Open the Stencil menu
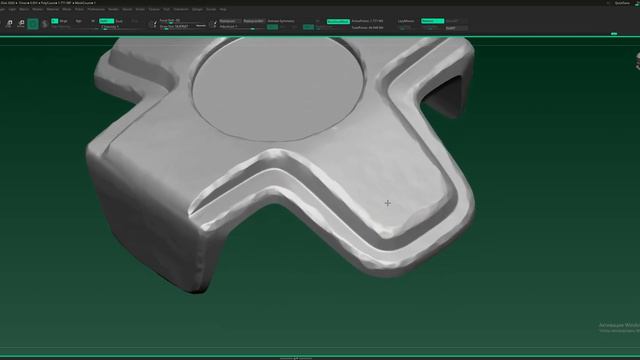 tap(127, 9)
